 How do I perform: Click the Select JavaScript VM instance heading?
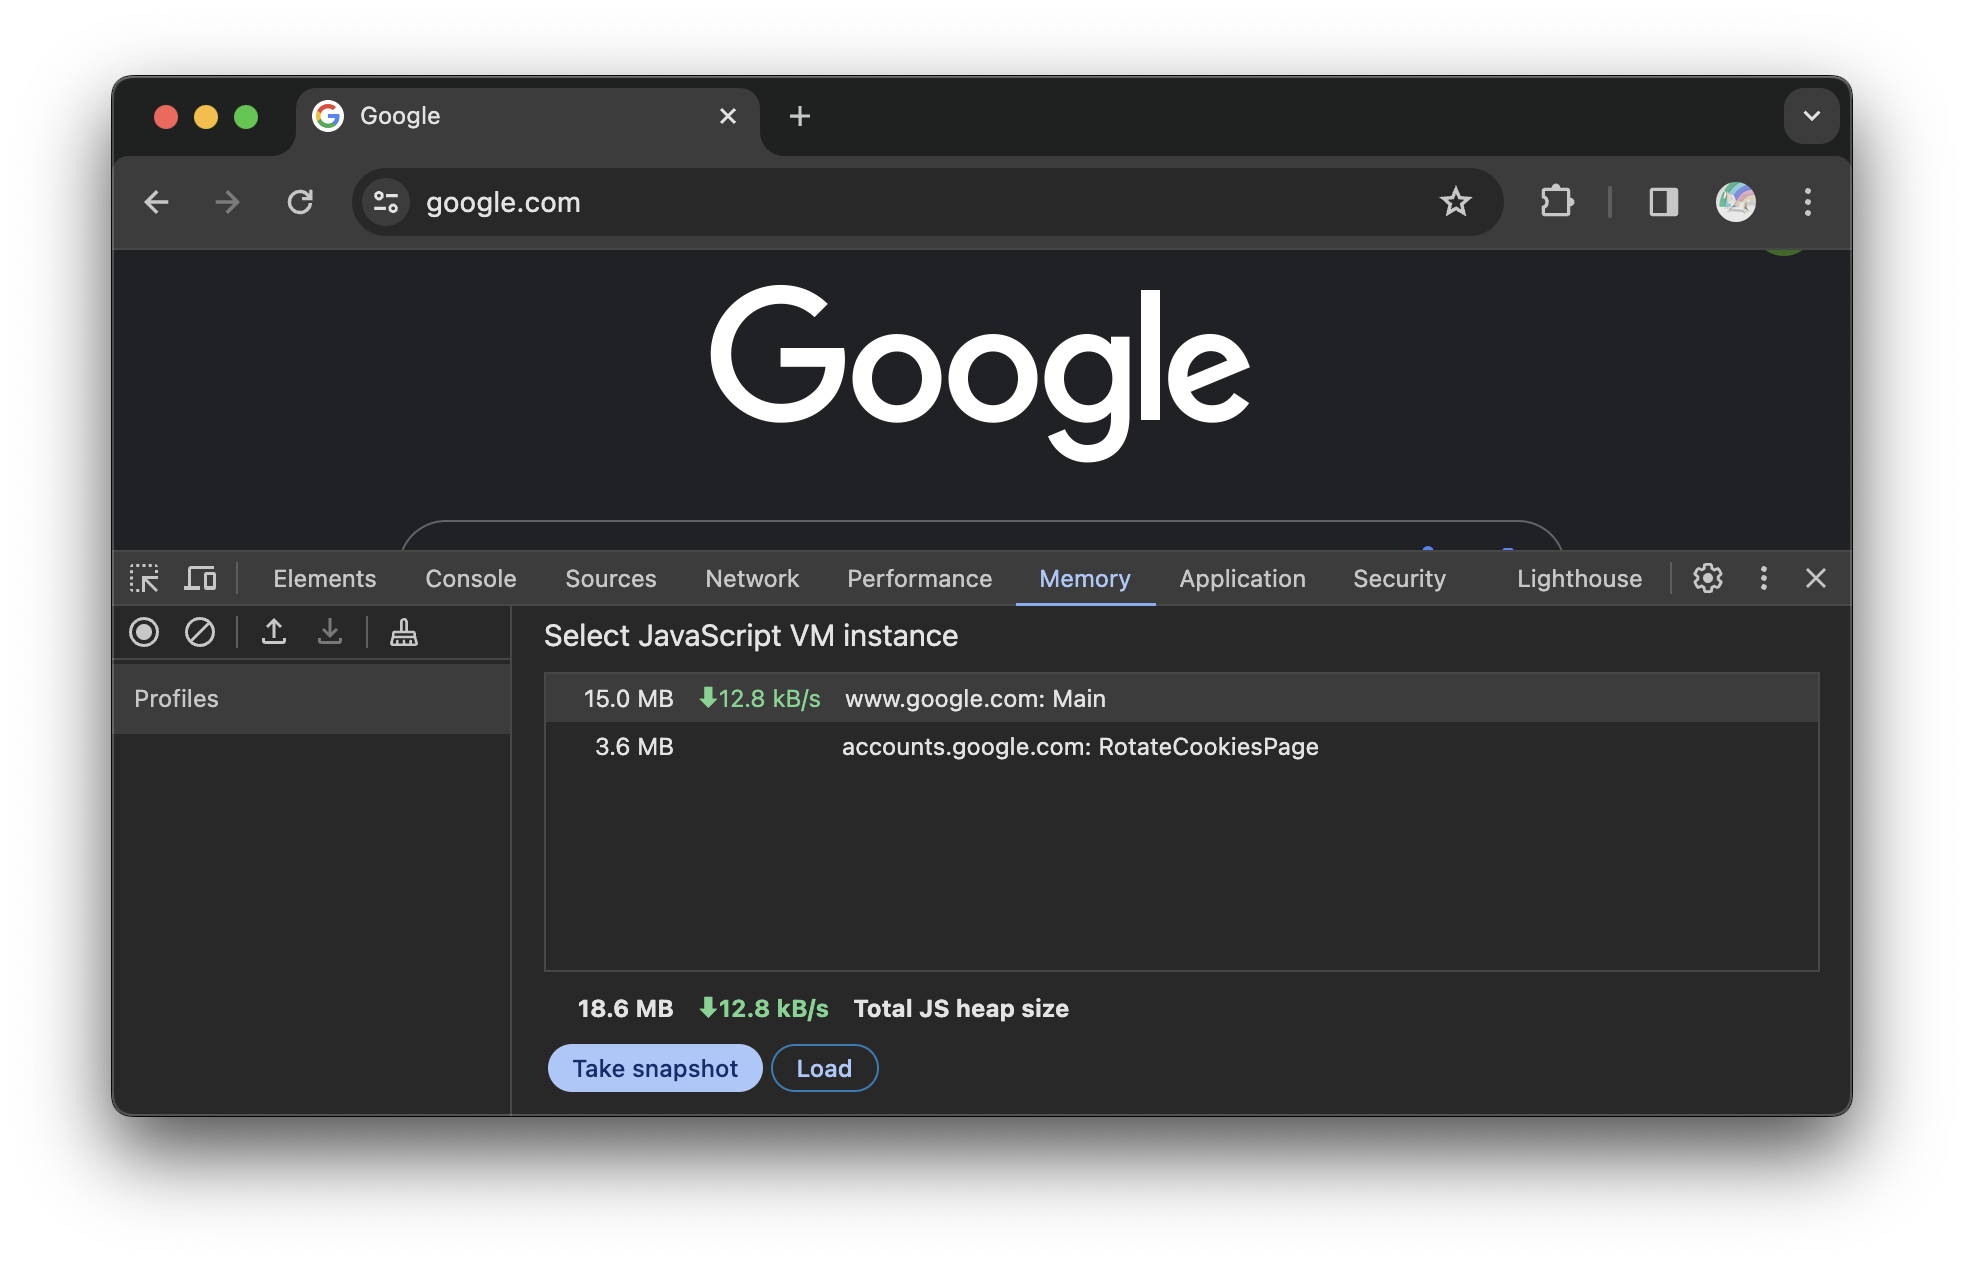[x=751, y=636]
